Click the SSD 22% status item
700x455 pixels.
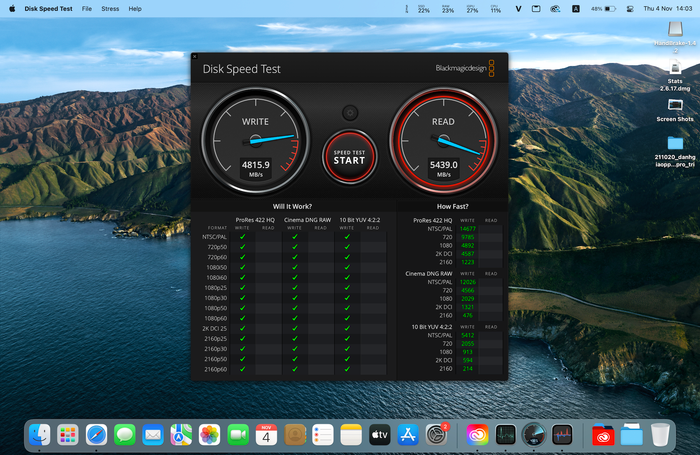point(424,9)
